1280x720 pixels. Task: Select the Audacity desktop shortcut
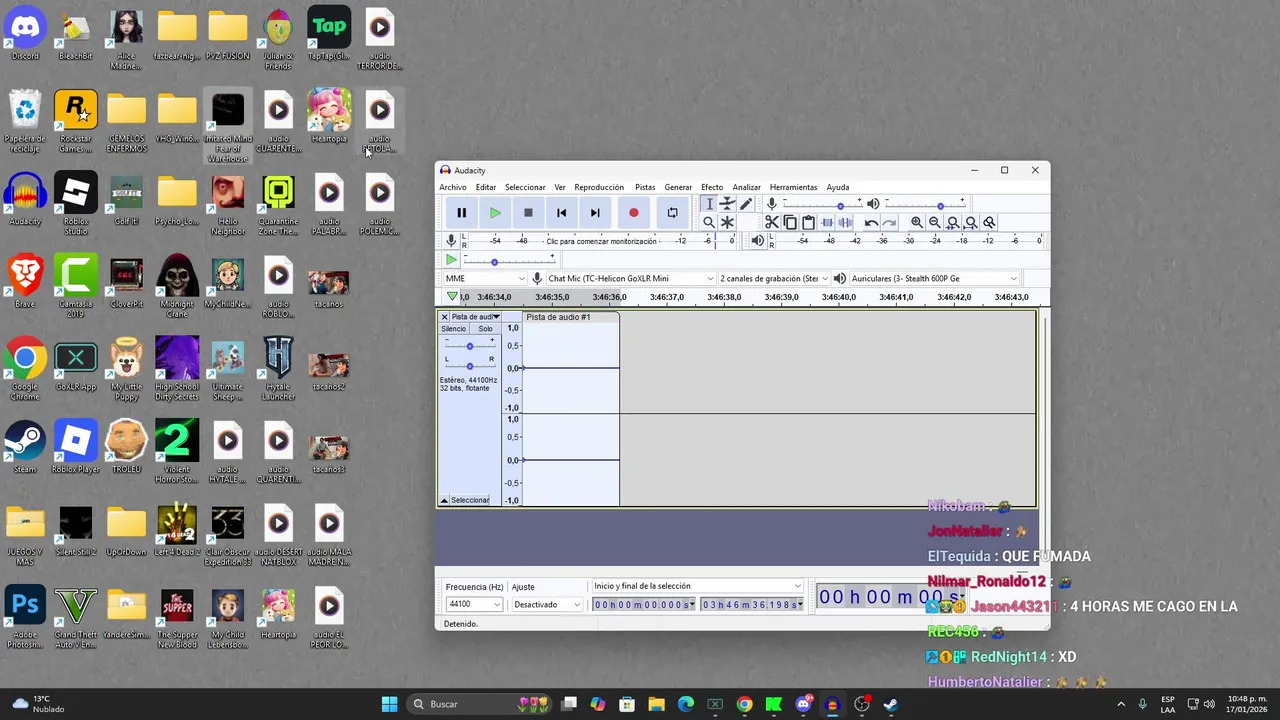tap(25, 201)
